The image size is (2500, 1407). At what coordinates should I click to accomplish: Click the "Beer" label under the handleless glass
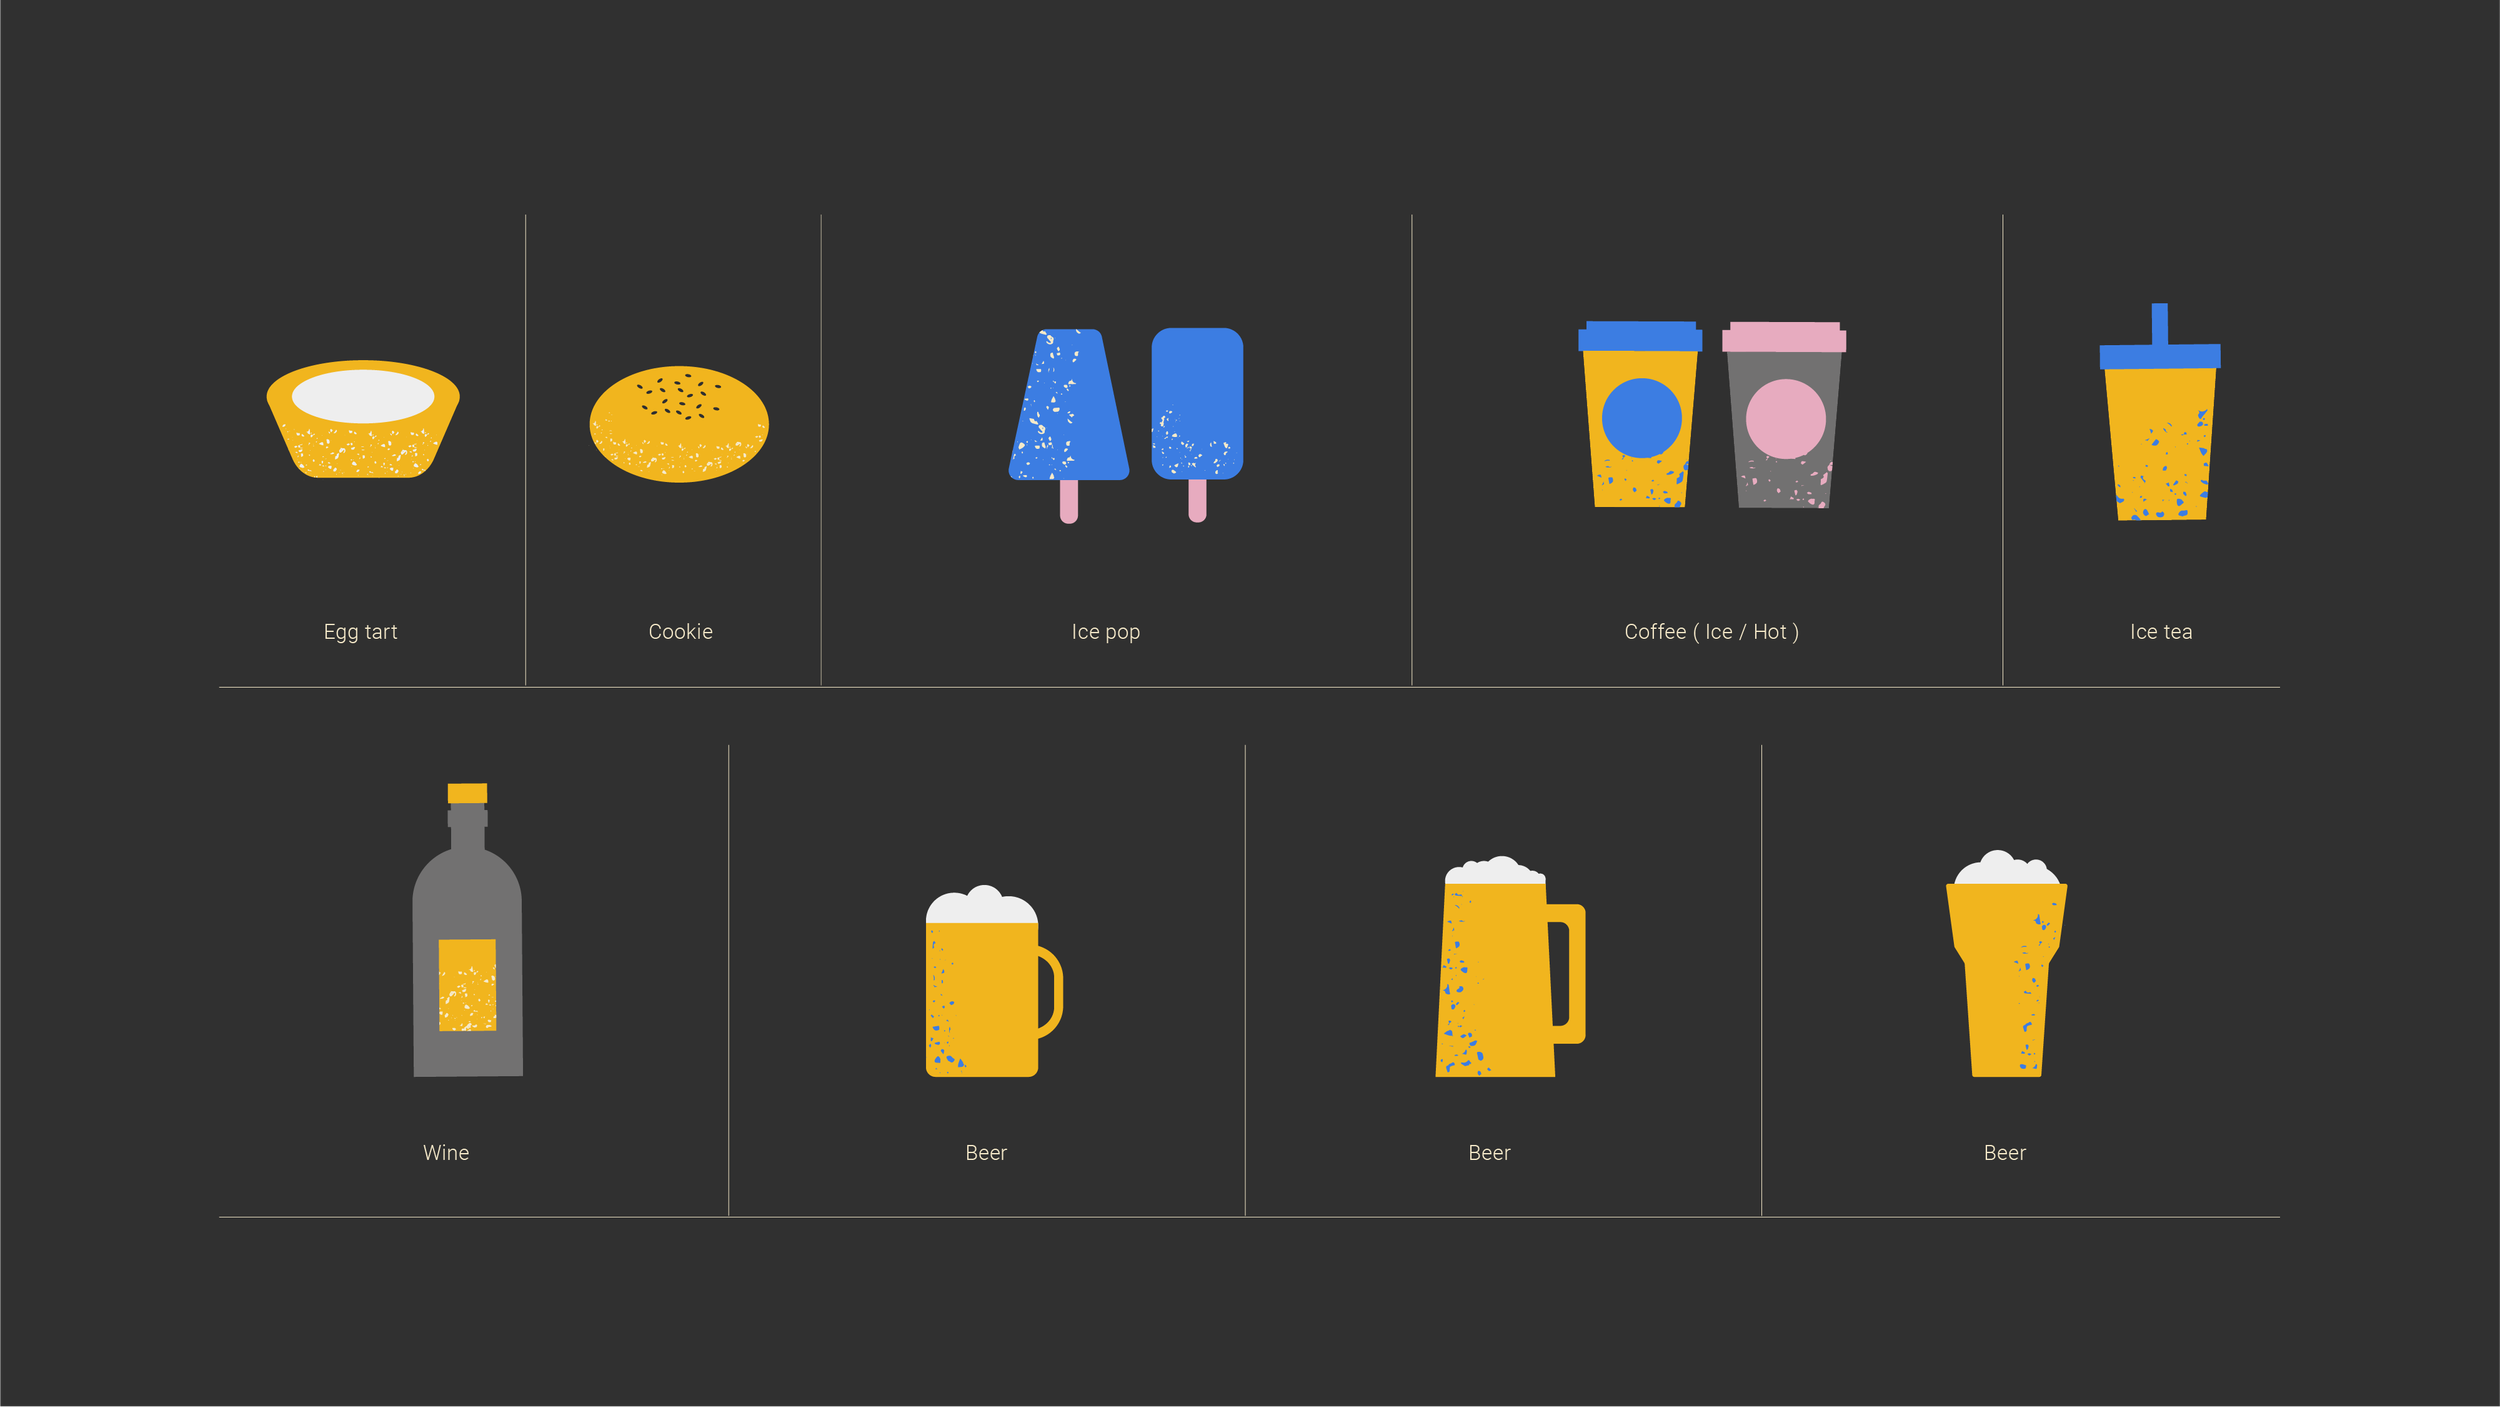[2005, 1153]
